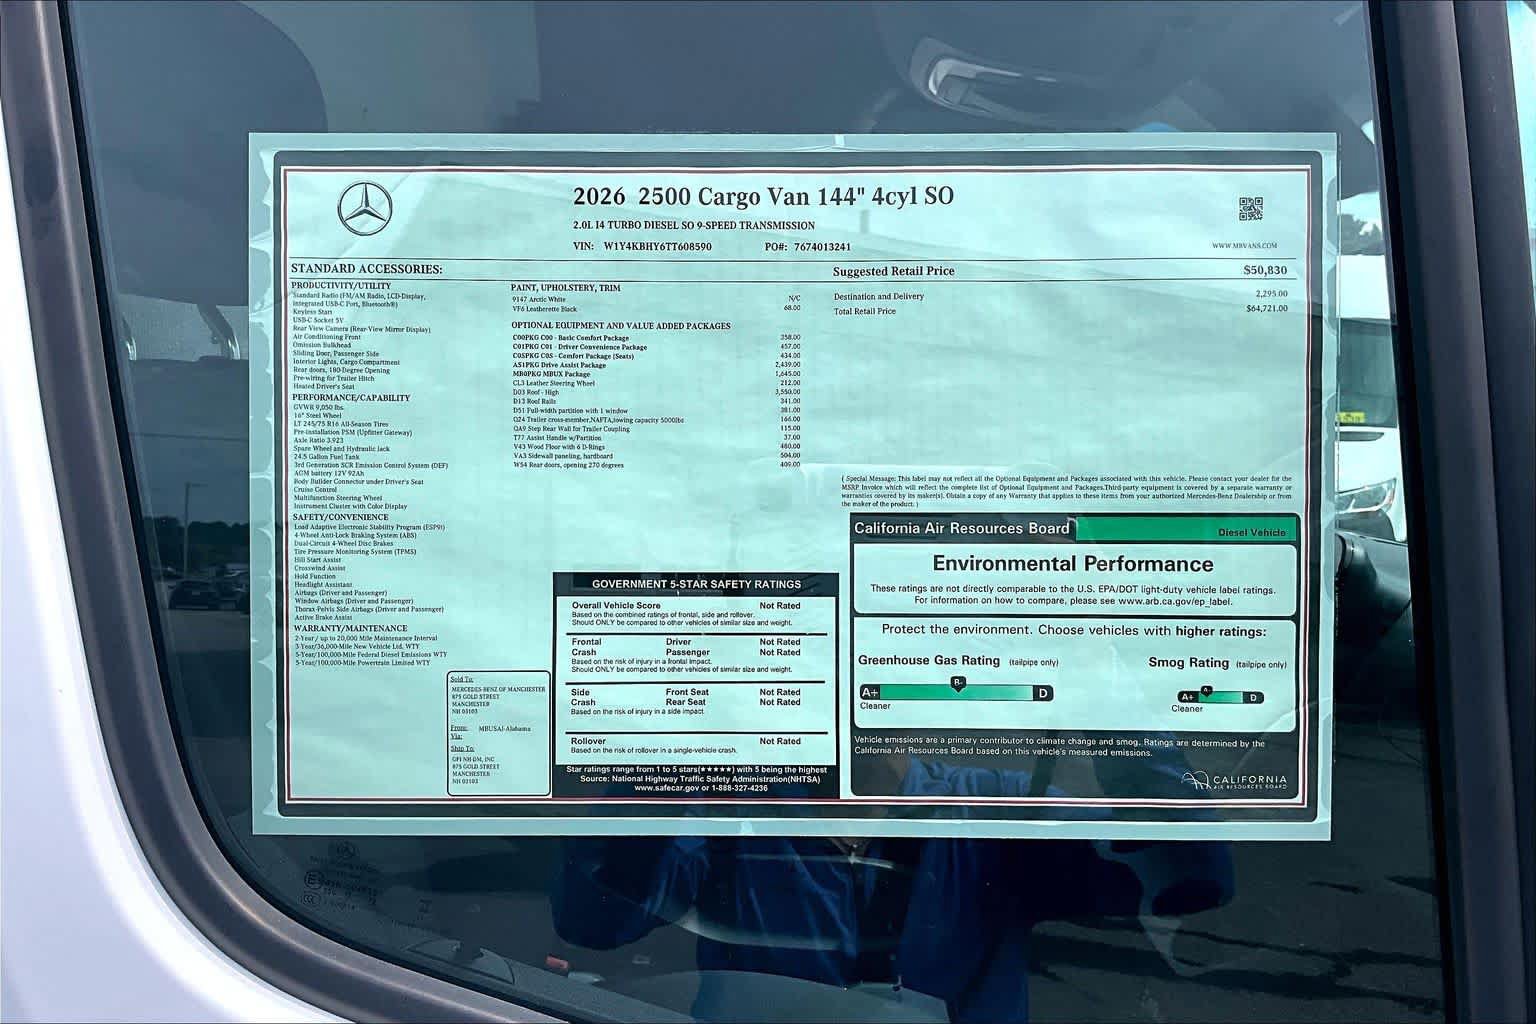Click the 'GOVERNMENT 5-STAR SAFETY RATINGS' header
Image resolution: width=1536 pixels, height=1024 pixels.
[x=696, y=584]
